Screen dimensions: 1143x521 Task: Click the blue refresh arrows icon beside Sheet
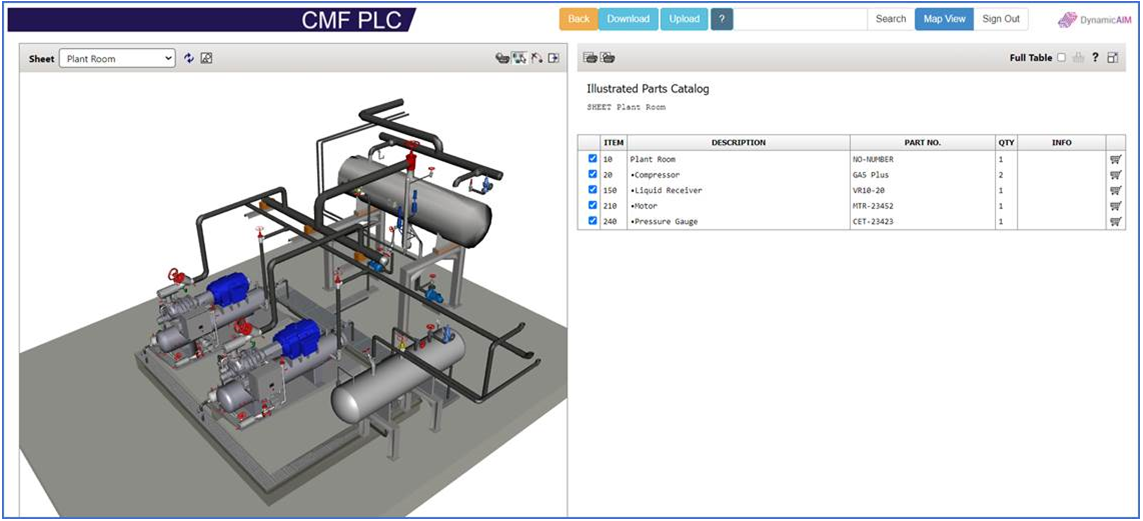(189, 59)
